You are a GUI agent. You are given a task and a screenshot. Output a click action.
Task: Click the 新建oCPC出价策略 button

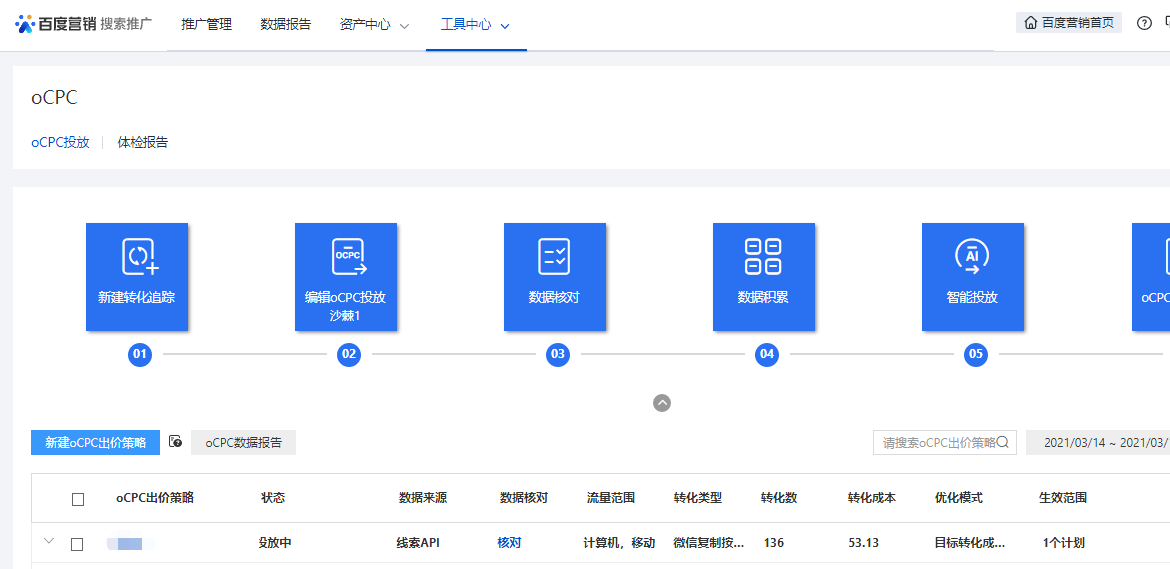pos(96,442)
